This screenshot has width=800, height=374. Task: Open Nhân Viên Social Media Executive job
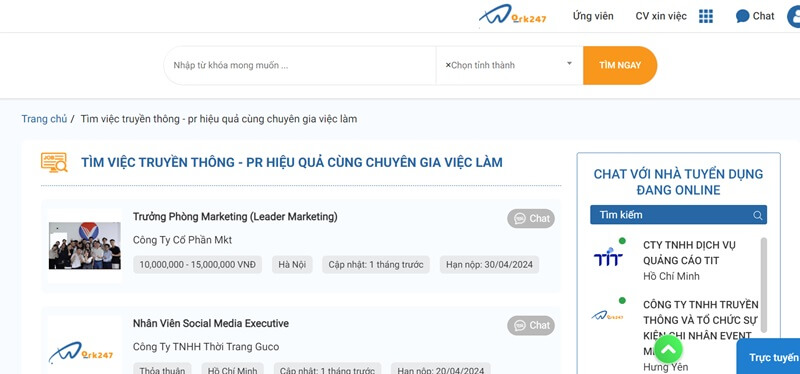(211, 323)
